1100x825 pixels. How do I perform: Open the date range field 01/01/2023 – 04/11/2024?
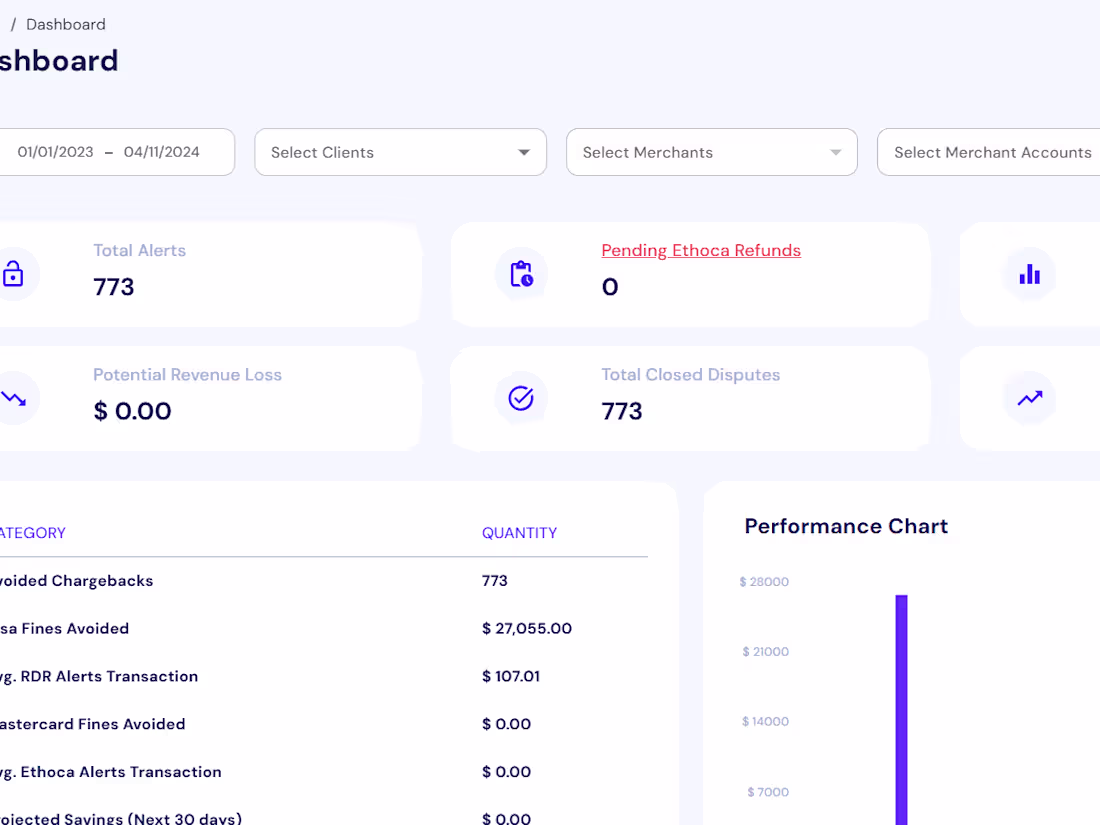tap(117, 152)
